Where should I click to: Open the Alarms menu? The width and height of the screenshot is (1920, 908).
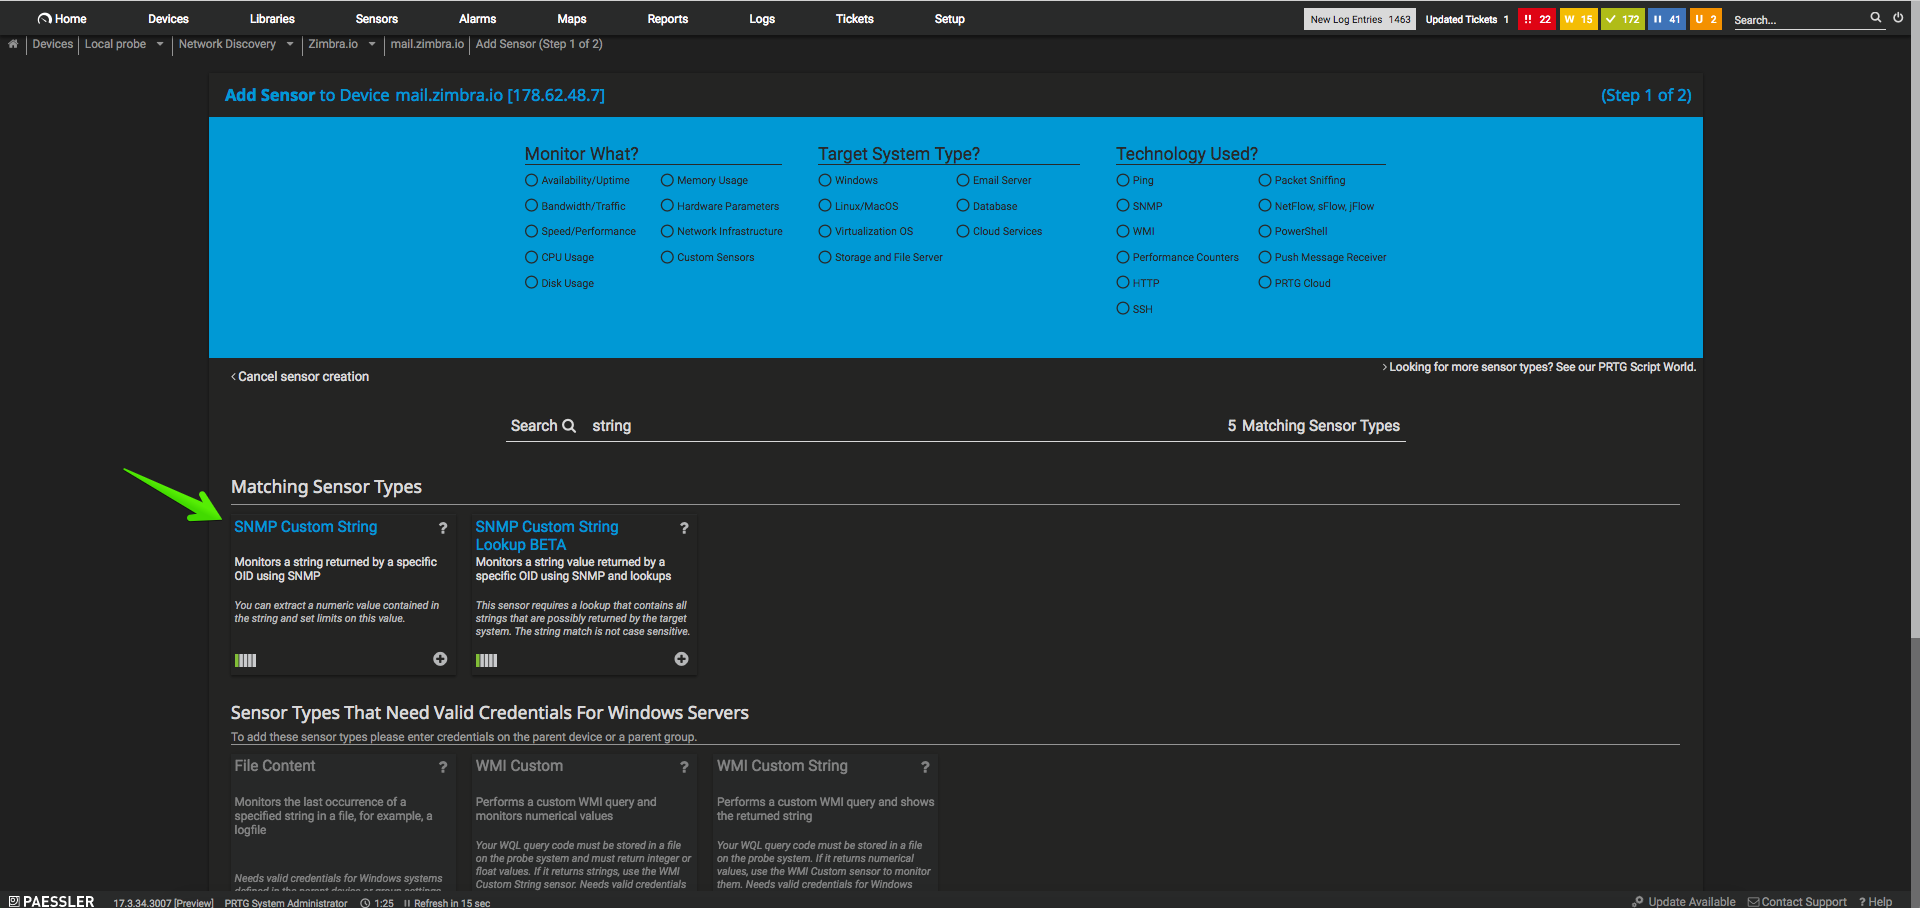click(477, 19)
